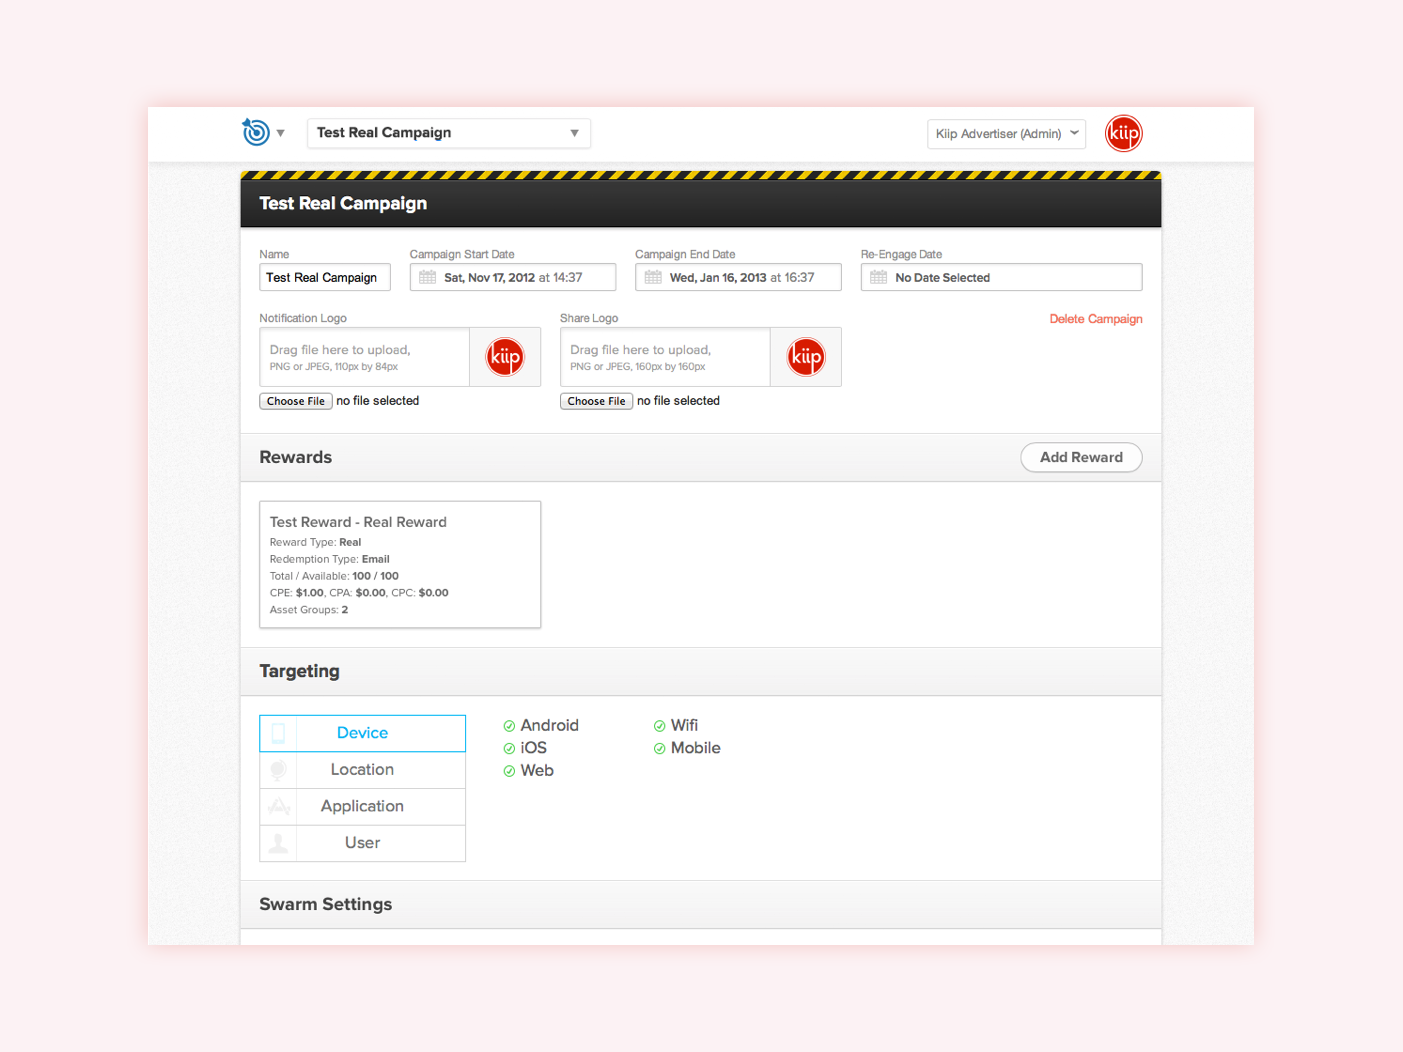
Task: Click the person icon beside User
Action: [x=279, y=843]
